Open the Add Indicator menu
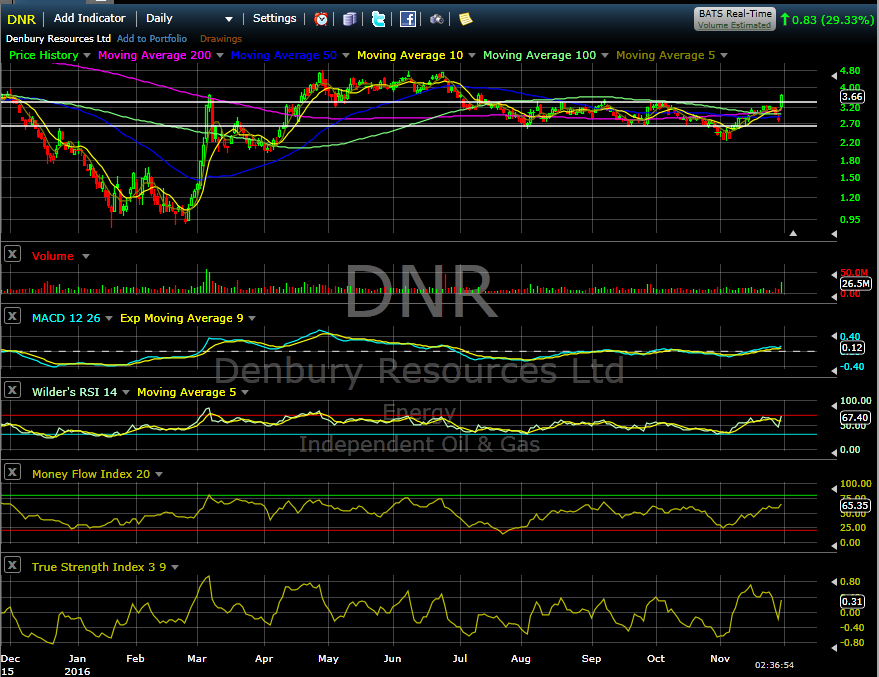This screenshot has width=879, height=677. click(x=90, y=19)
